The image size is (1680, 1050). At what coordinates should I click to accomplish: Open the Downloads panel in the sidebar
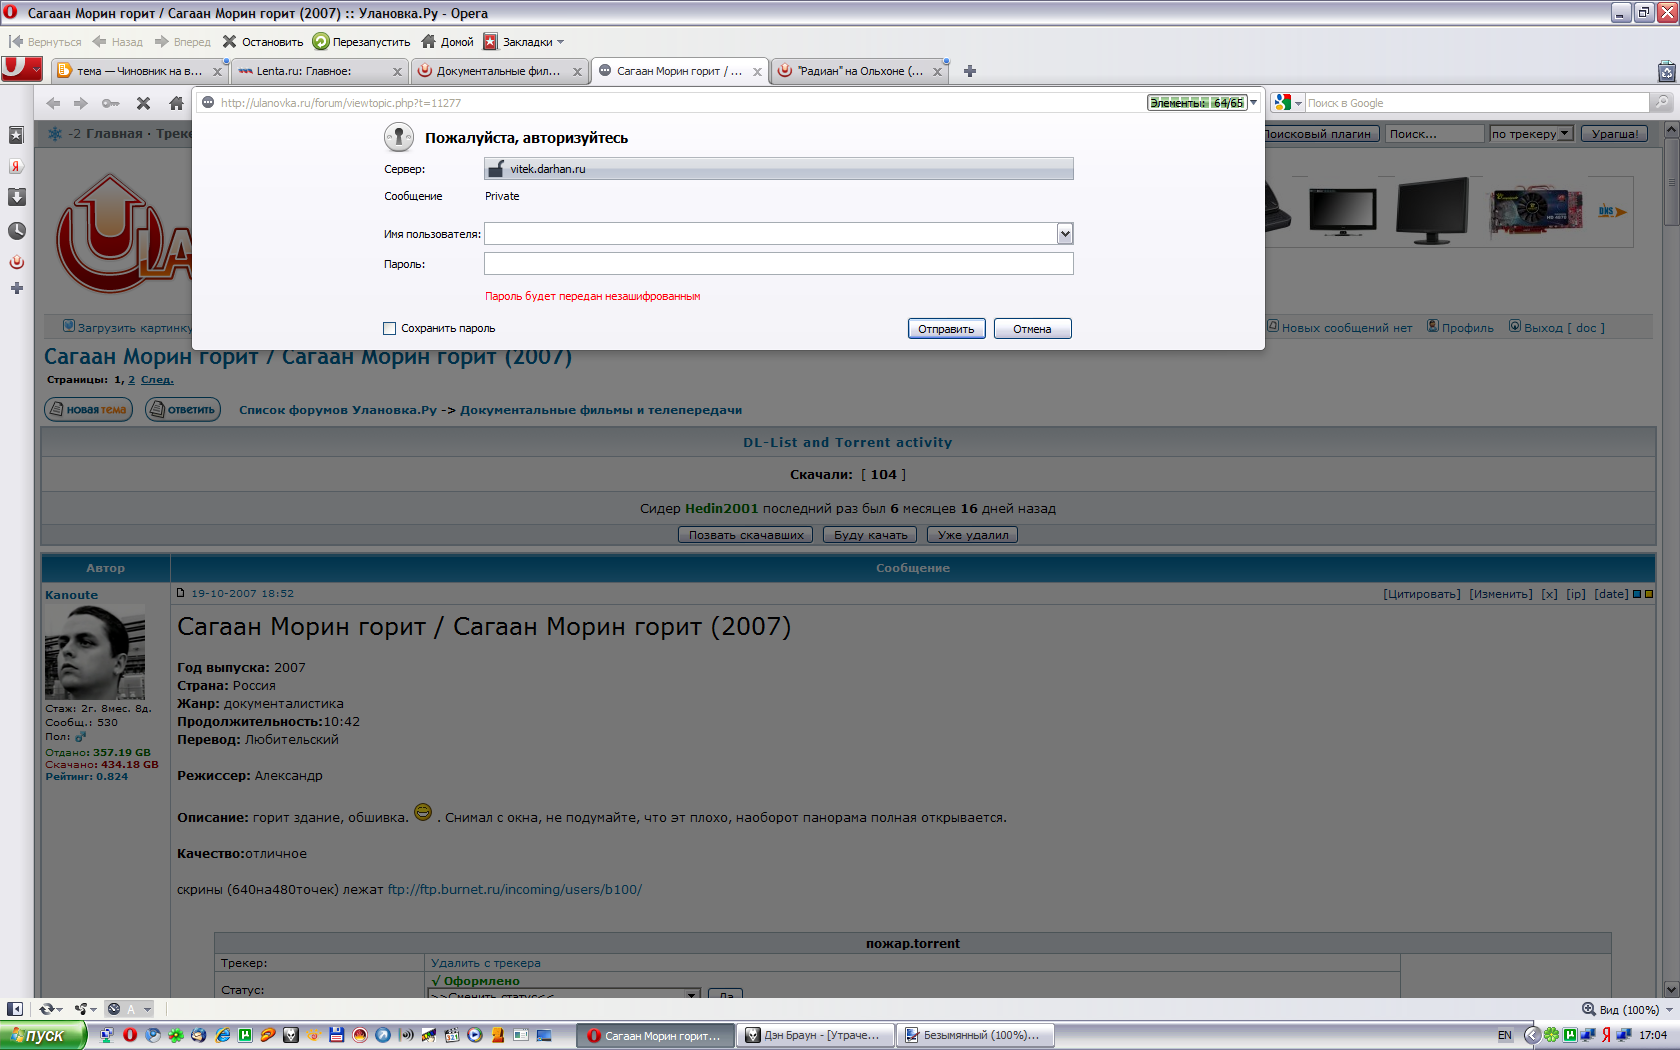click(16, 197)
